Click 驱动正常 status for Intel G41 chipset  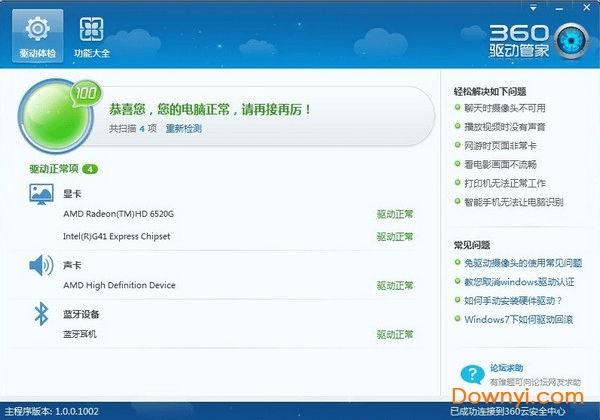pyautogui.click(x=394, y=237)
